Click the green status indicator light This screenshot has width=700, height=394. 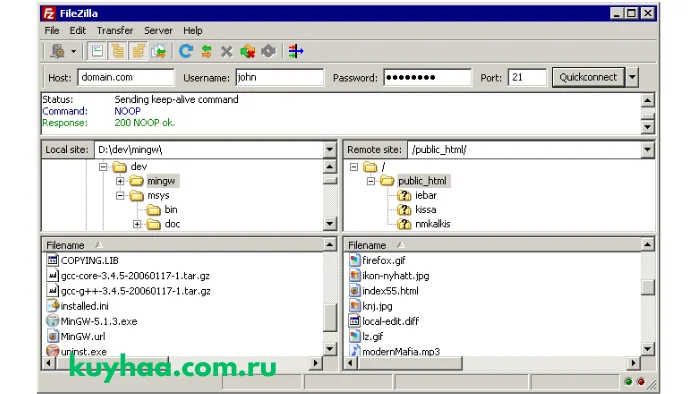629,382
